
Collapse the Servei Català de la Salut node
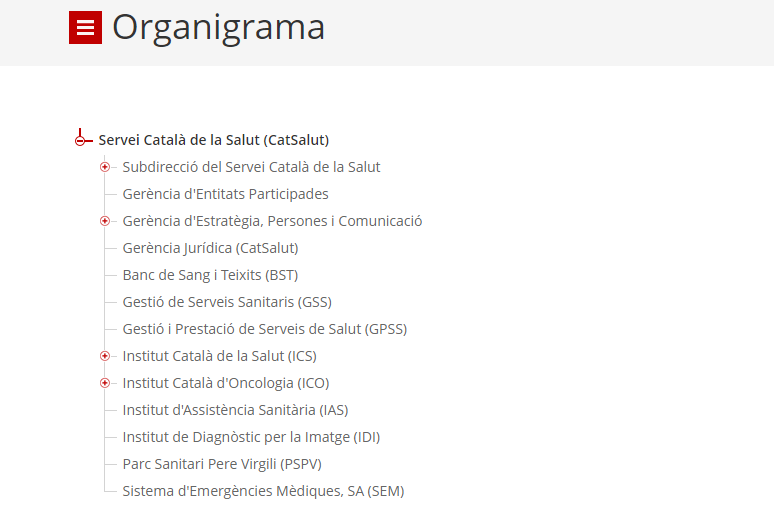click(80, 141)
